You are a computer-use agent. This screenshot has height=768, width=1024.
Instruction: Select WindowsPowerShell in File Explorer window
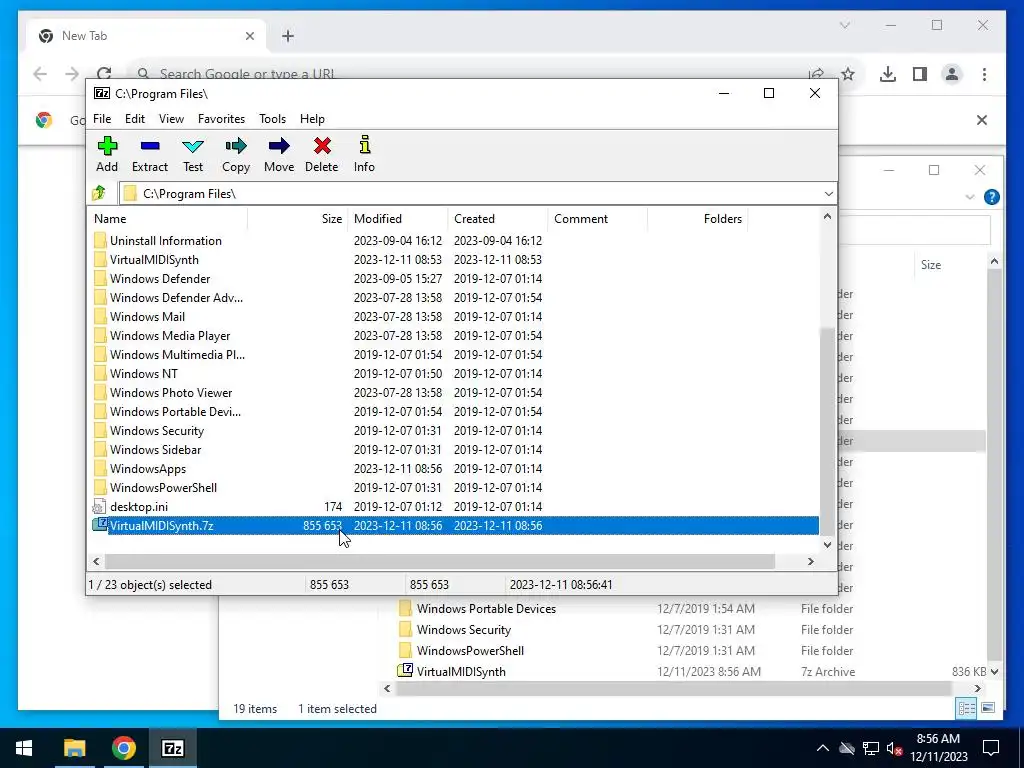click(470, 650)
